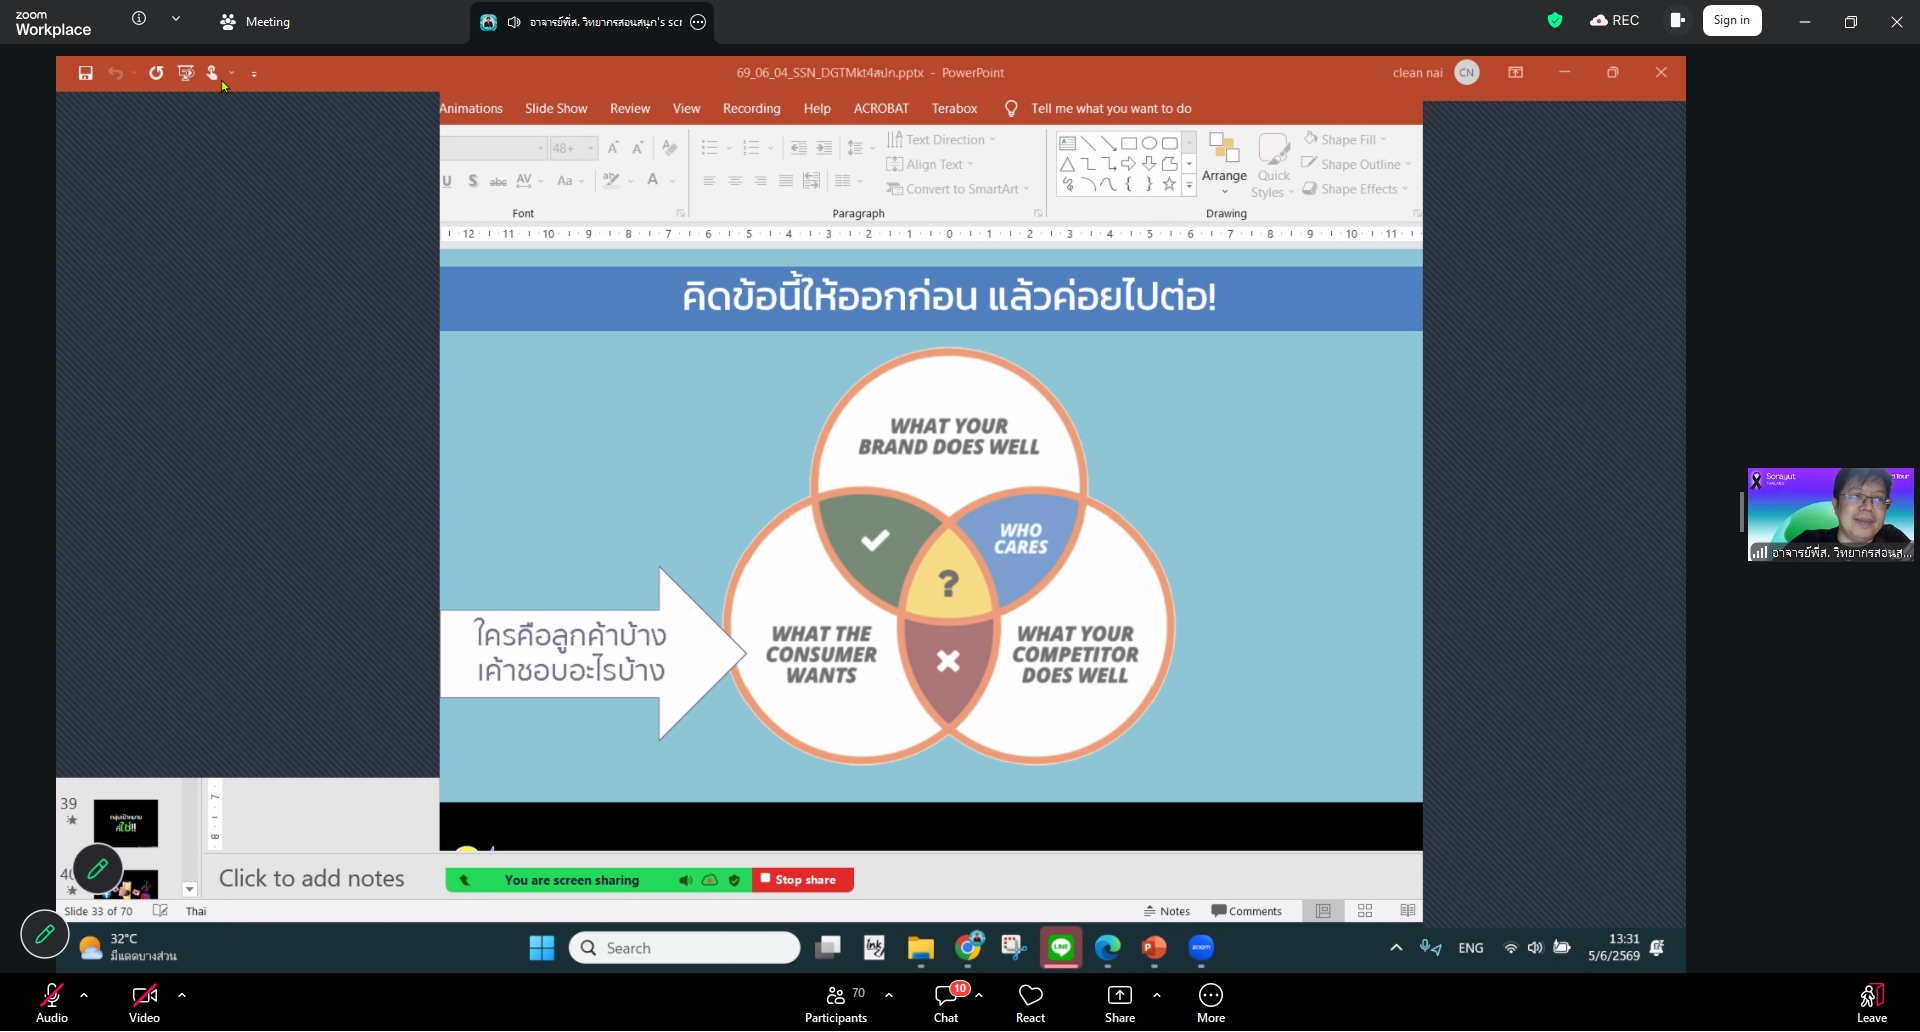
Task: Open Customize Quick Access Toolbar arrow
Action: point(254,74)
